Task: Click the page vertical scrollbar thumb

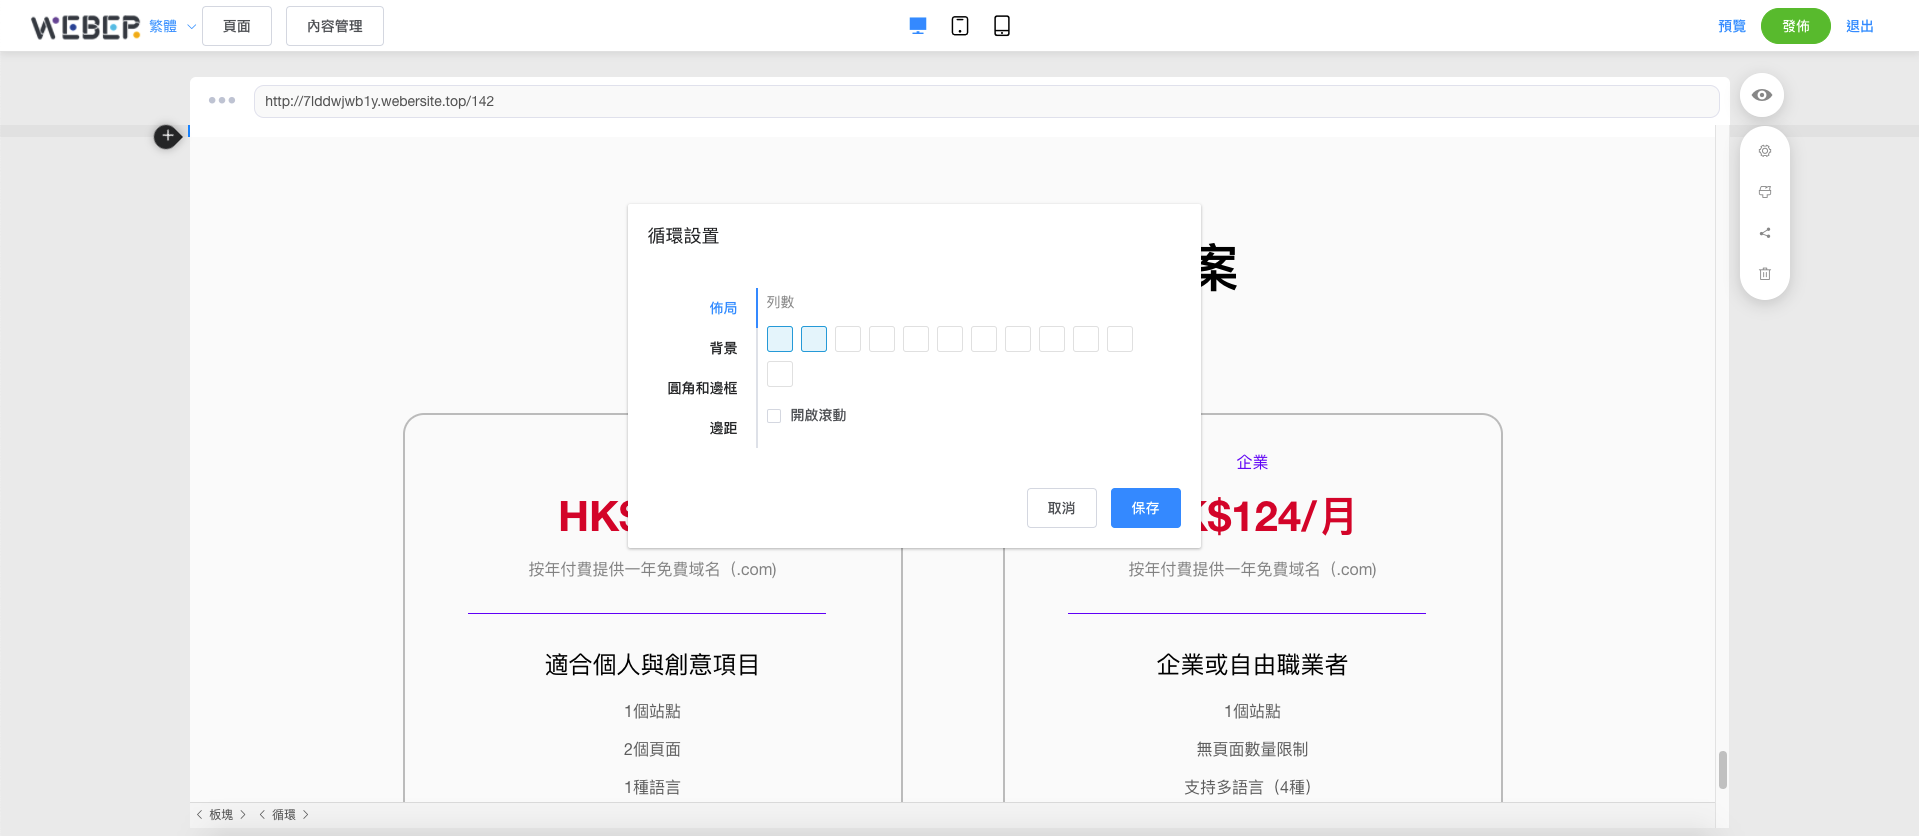Action: point(1723,770)
